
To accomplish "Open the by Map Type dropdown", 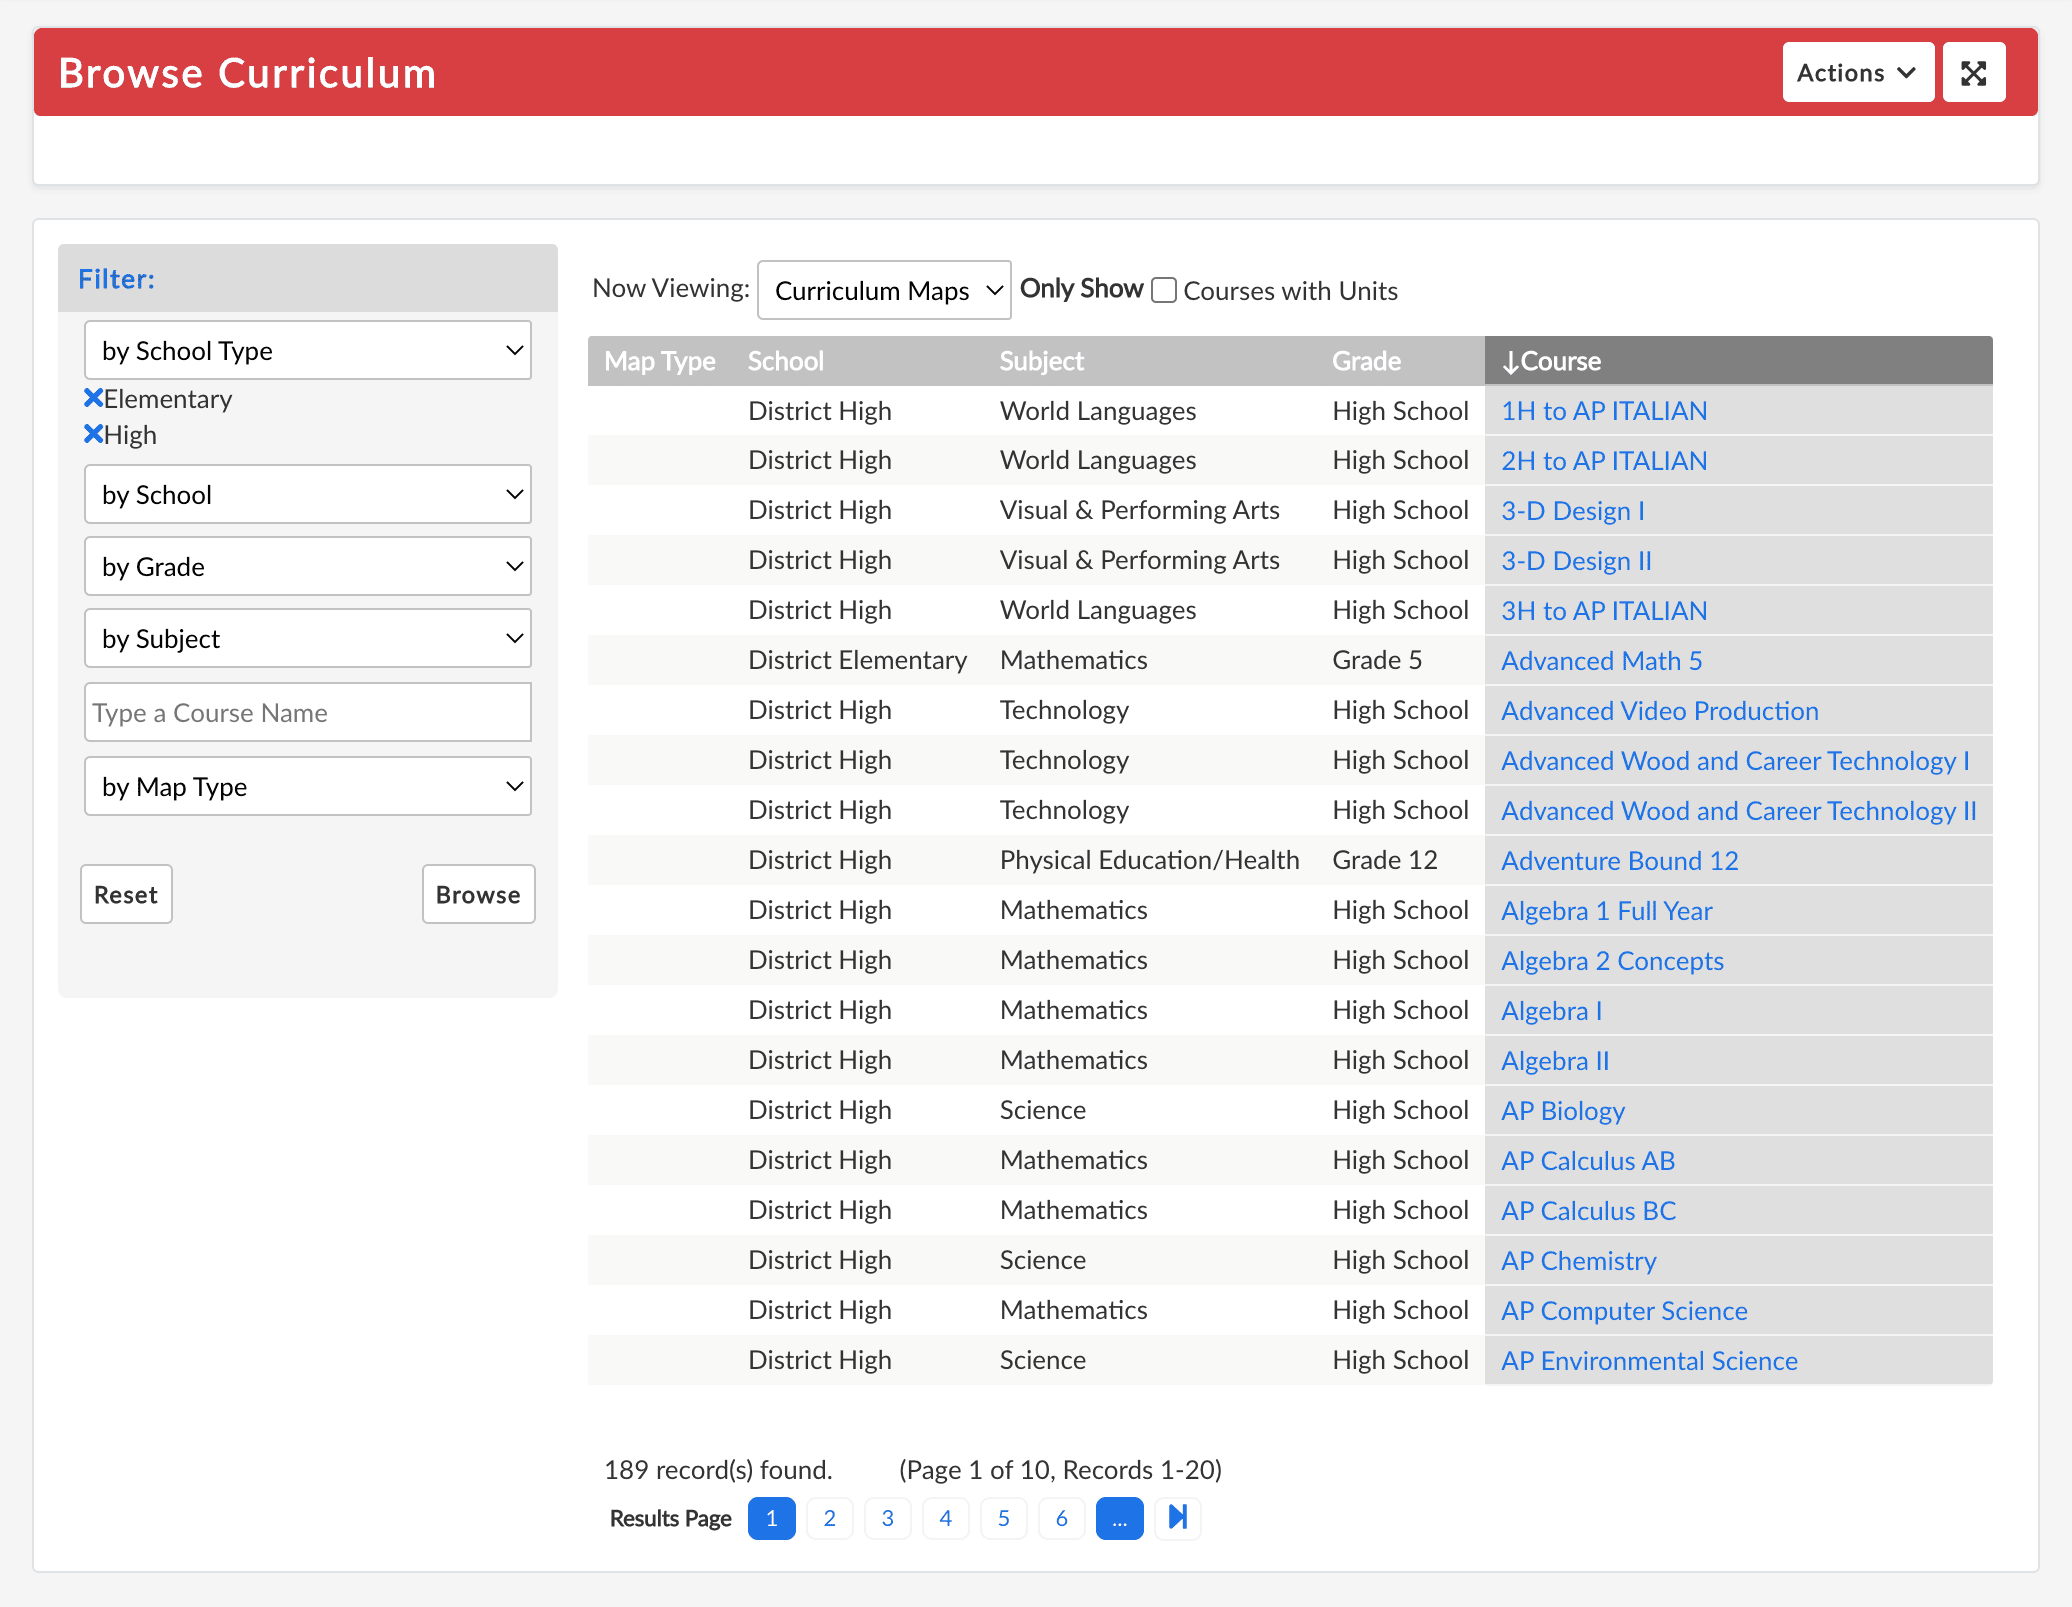I will (x=308, y=786).
